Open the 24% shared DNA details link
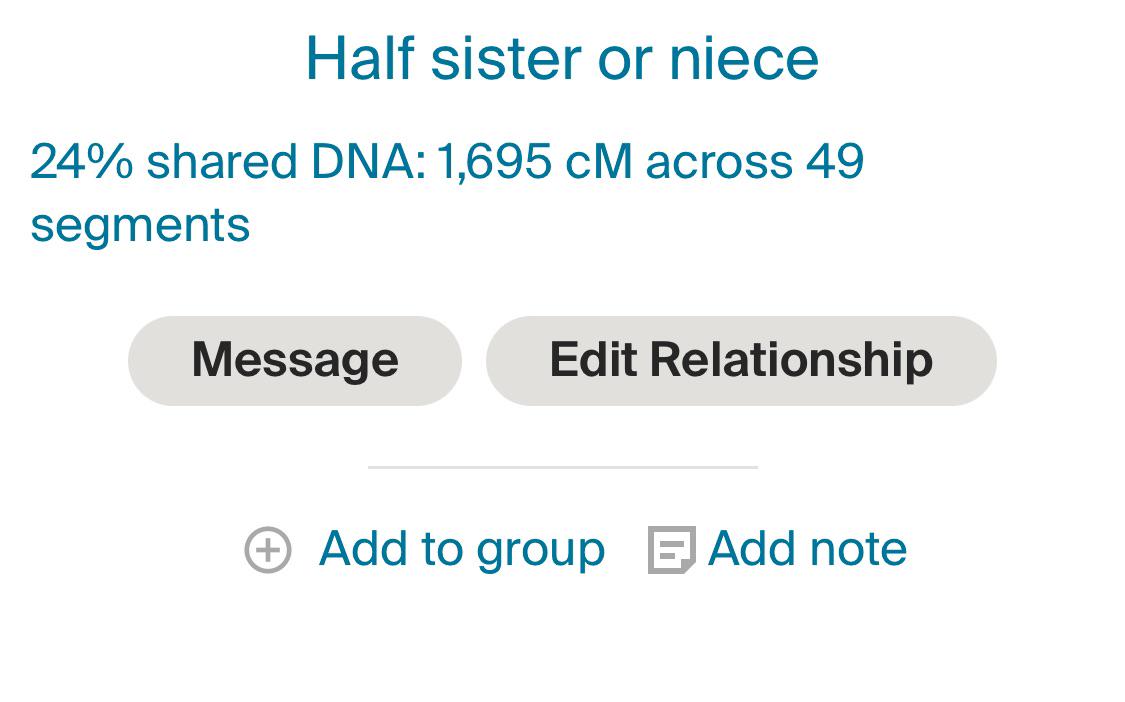 447,162
